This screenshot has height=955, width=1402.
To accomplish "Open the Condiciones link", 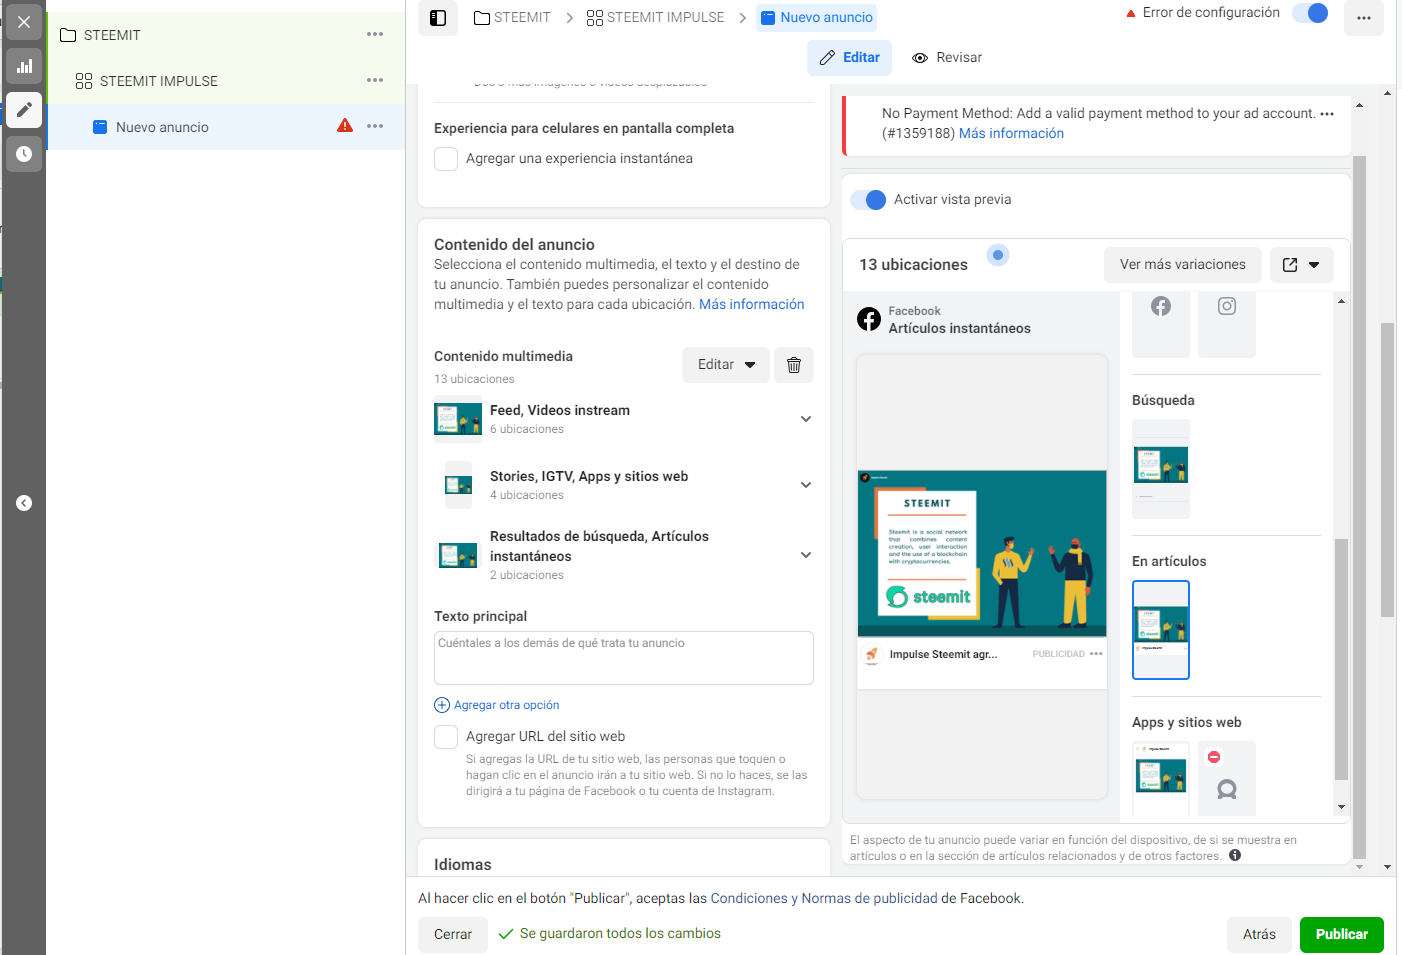I will coord(749,898).
